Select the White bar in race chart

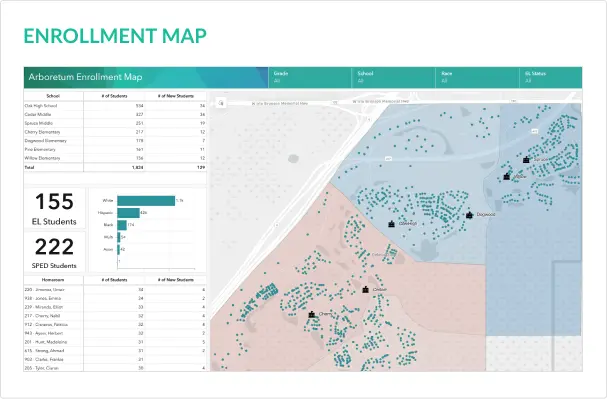click(x=146, y=201)
